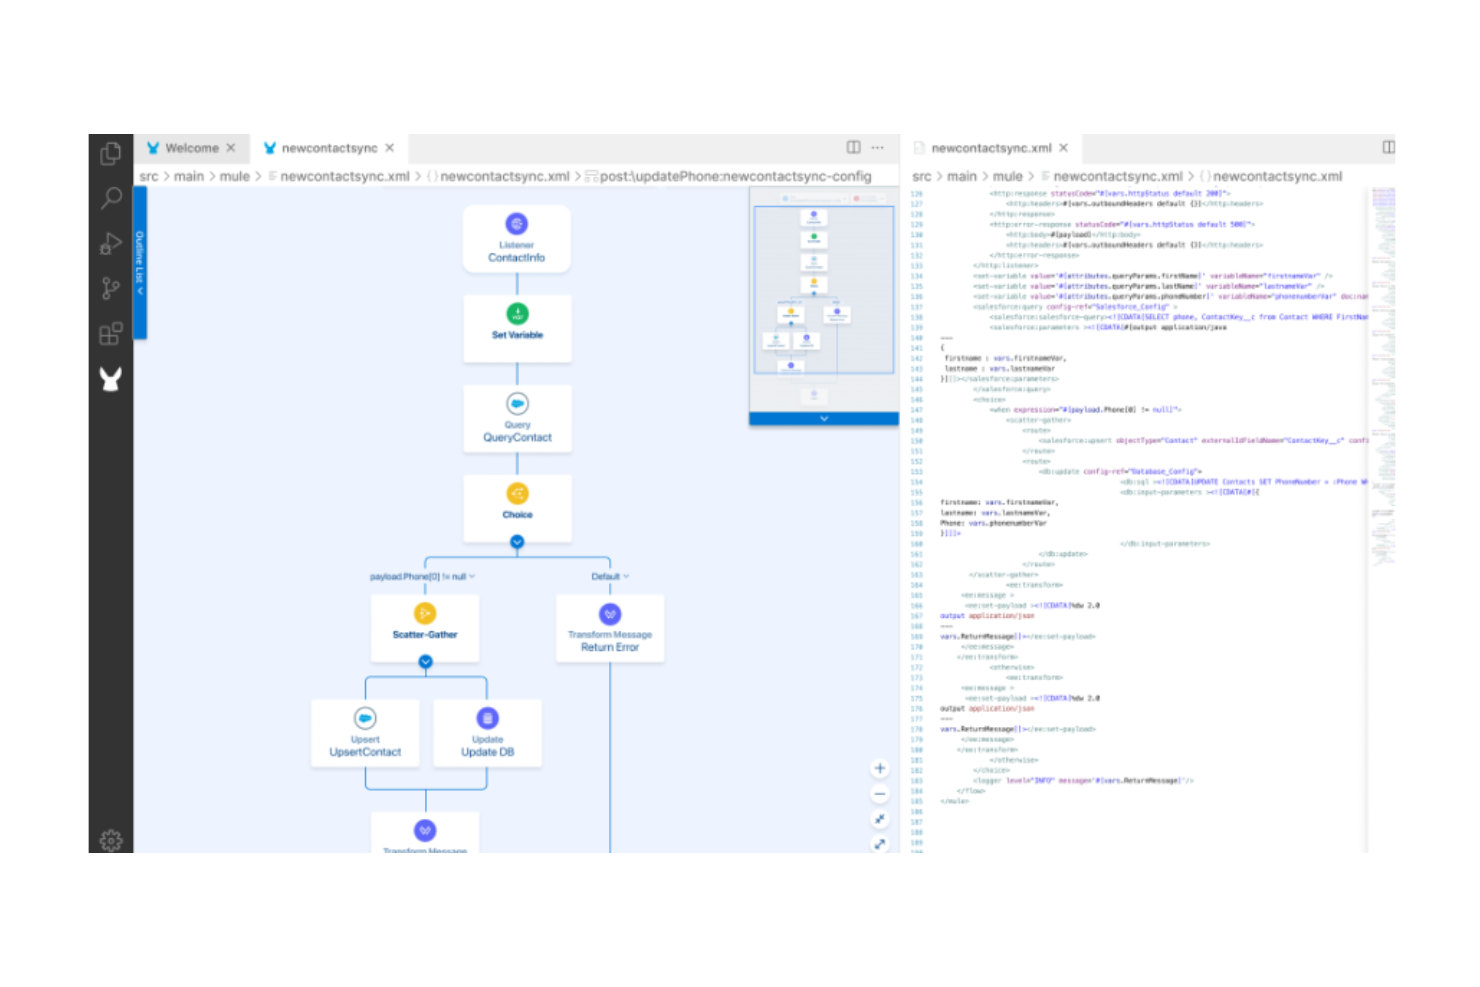Expand the canvas to full screen
Viewport: 1480px width, 987px height.
click(880, 844)
